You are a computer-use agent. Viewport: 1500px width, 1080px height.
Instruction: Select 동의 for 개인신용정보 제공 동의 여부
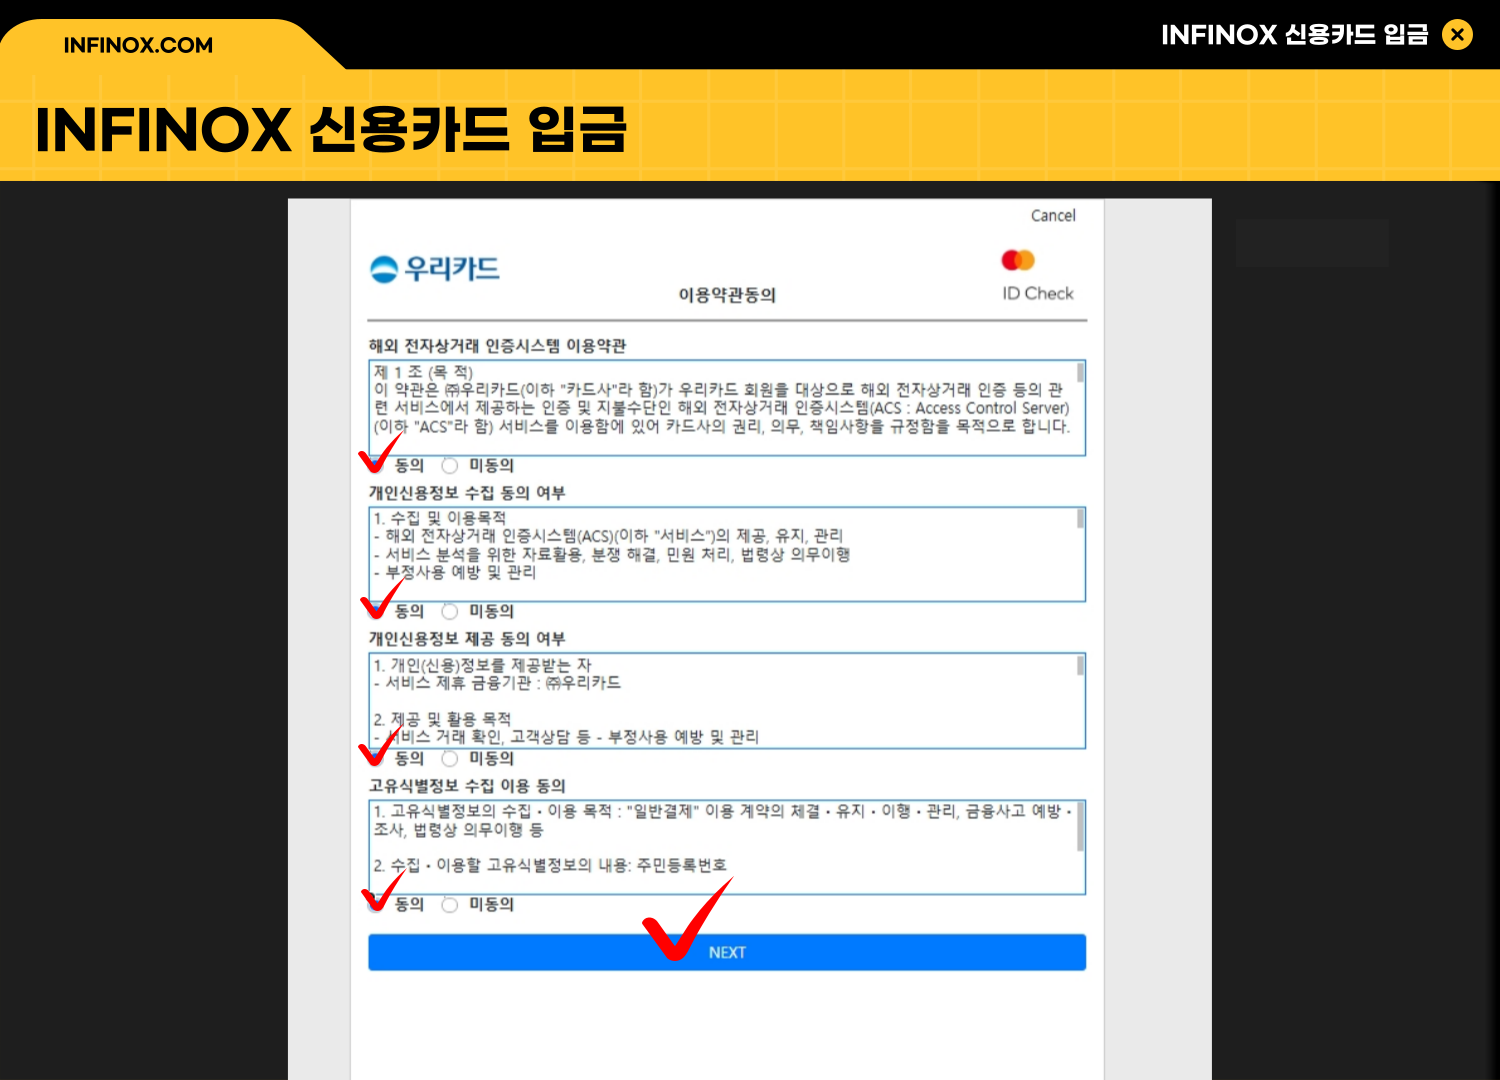375,758
